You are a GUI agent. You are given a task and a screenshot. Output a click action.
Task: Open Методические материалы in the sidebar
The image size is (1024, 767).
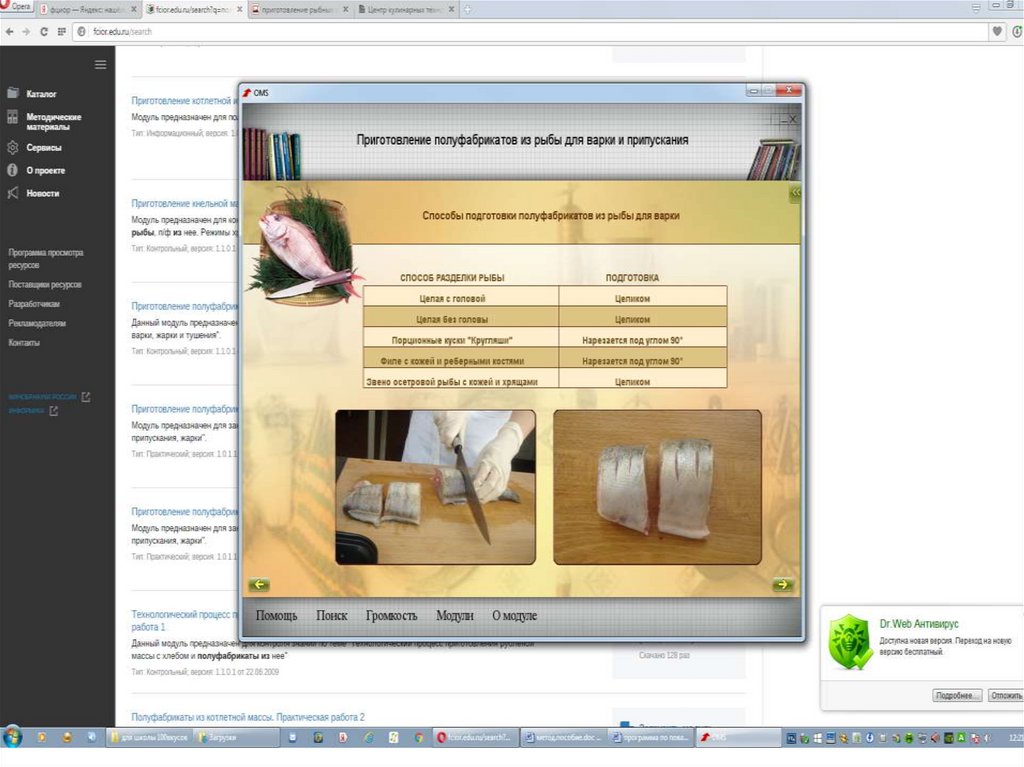pos(53,122)
